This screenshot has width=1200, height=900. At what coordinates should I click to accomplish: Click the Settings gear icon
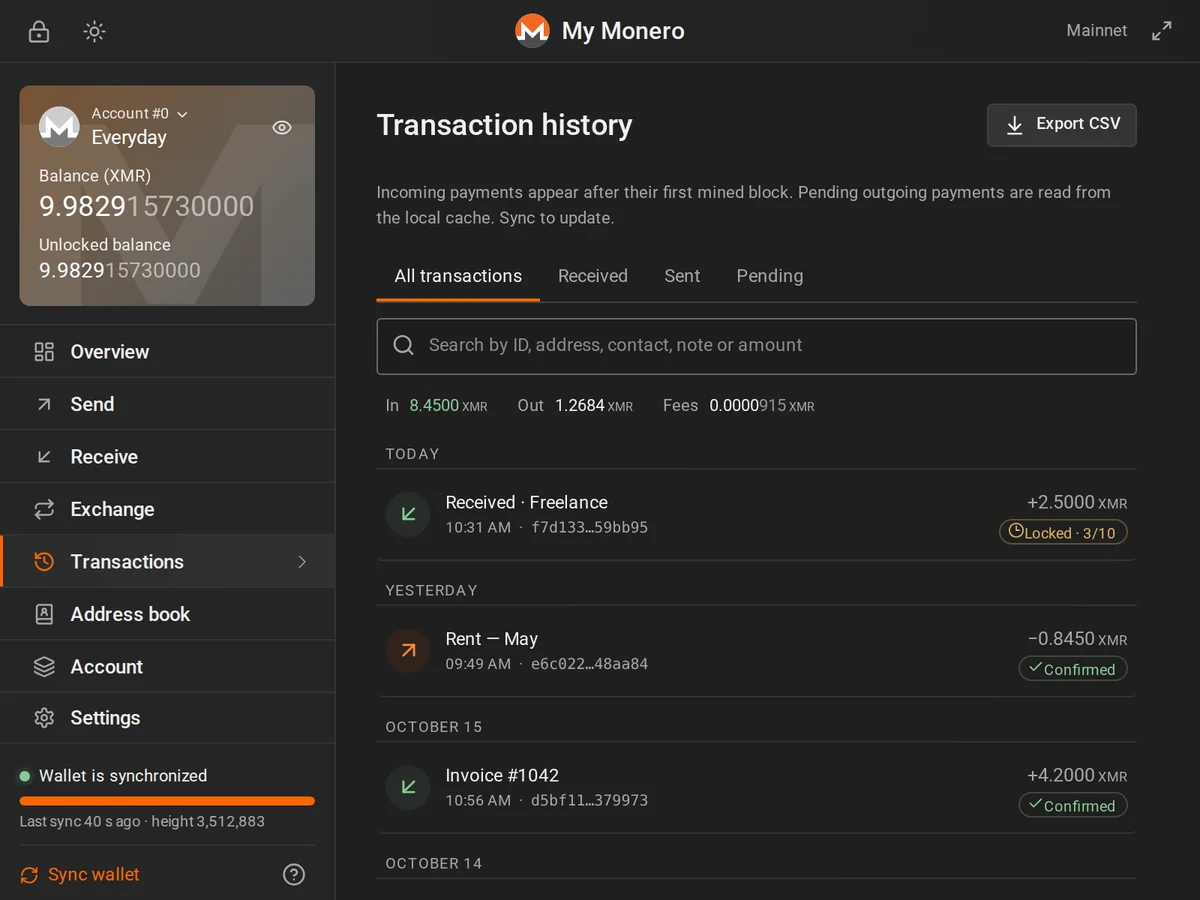[x=44, y=718]
